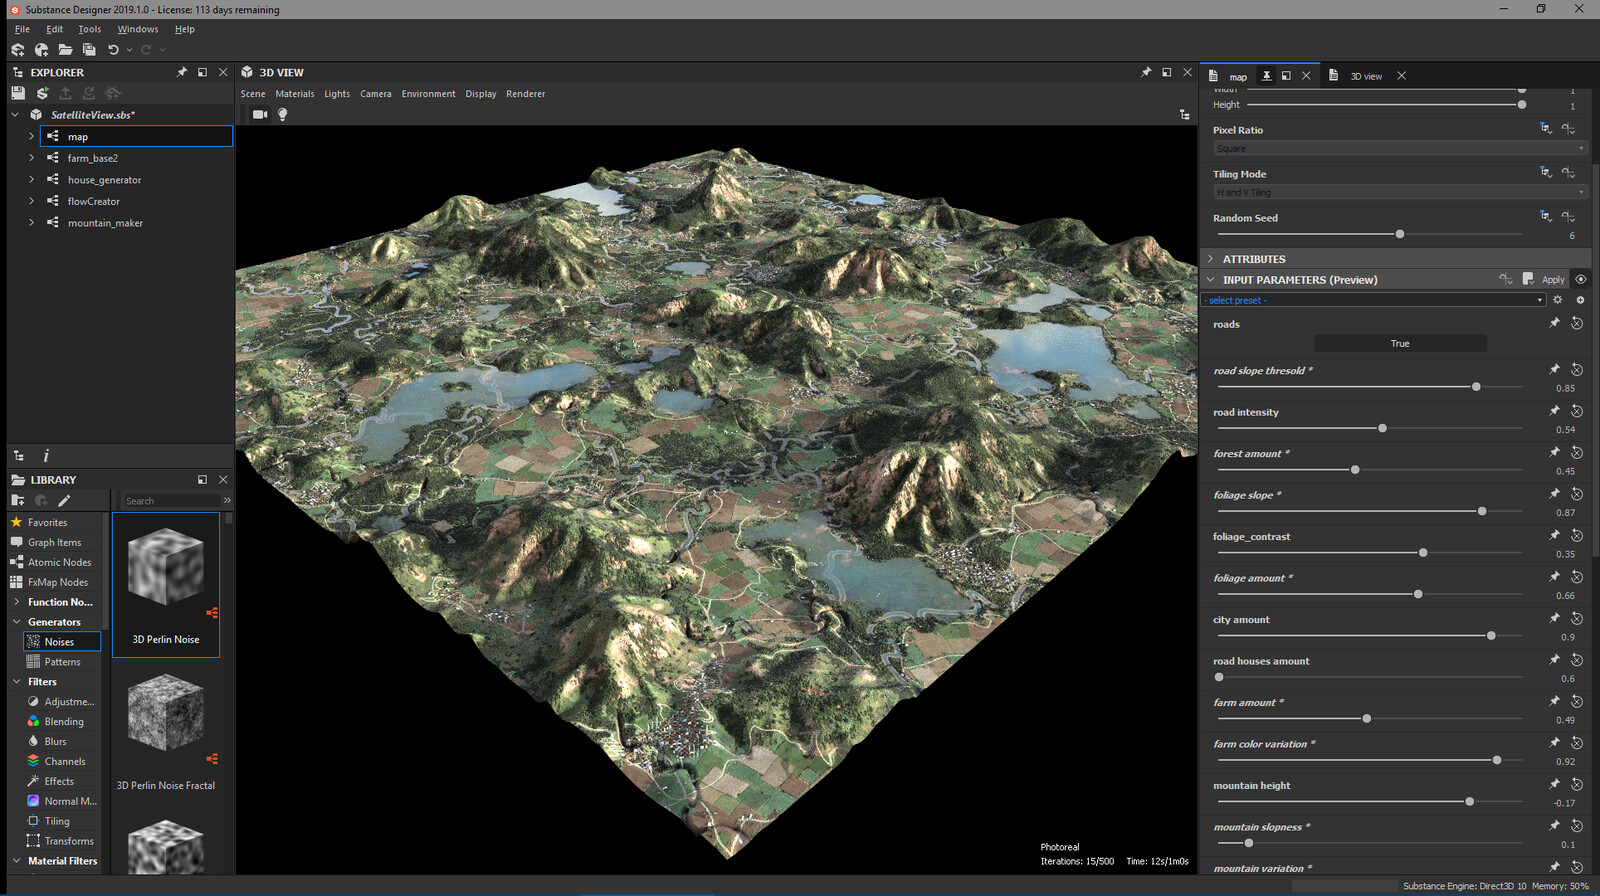Viewport: 1600px width, 896px height.
Task: Toggle the roads True button
Action: [1400, 343]
